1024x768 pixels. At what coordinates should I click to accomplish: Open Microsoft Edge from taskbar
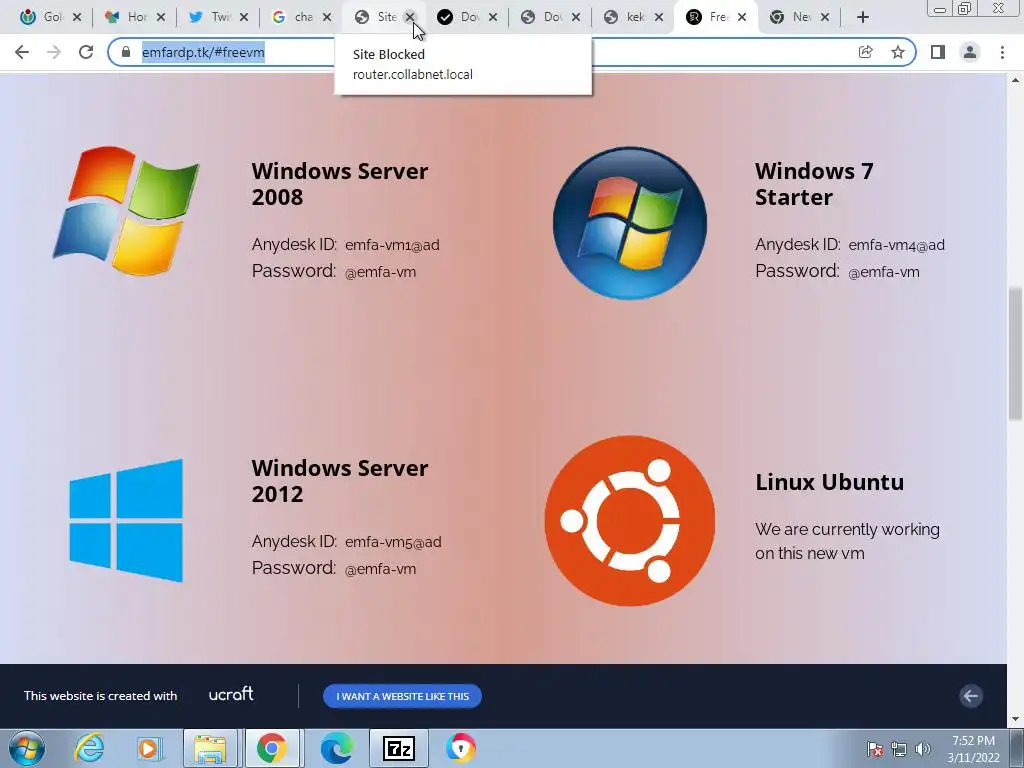pos(336,748)
